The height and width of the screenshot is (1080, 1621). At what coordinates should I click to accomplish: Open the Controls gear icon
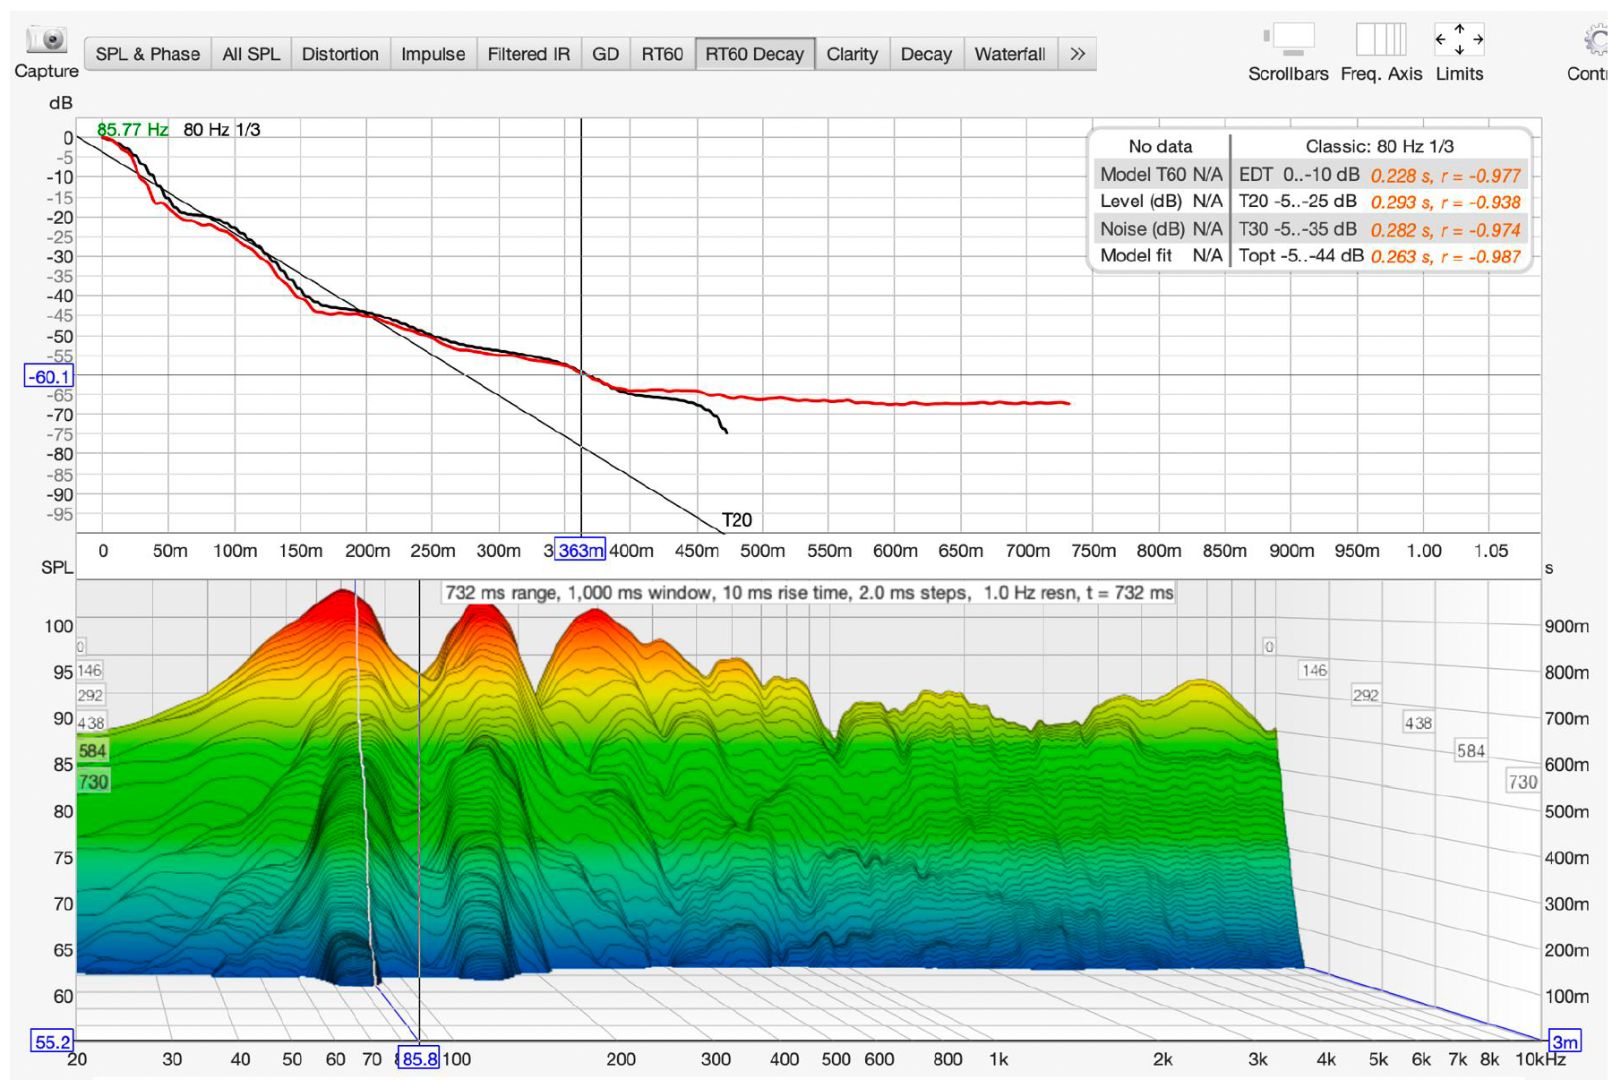pyautogui.click(x=1598, y=40)
